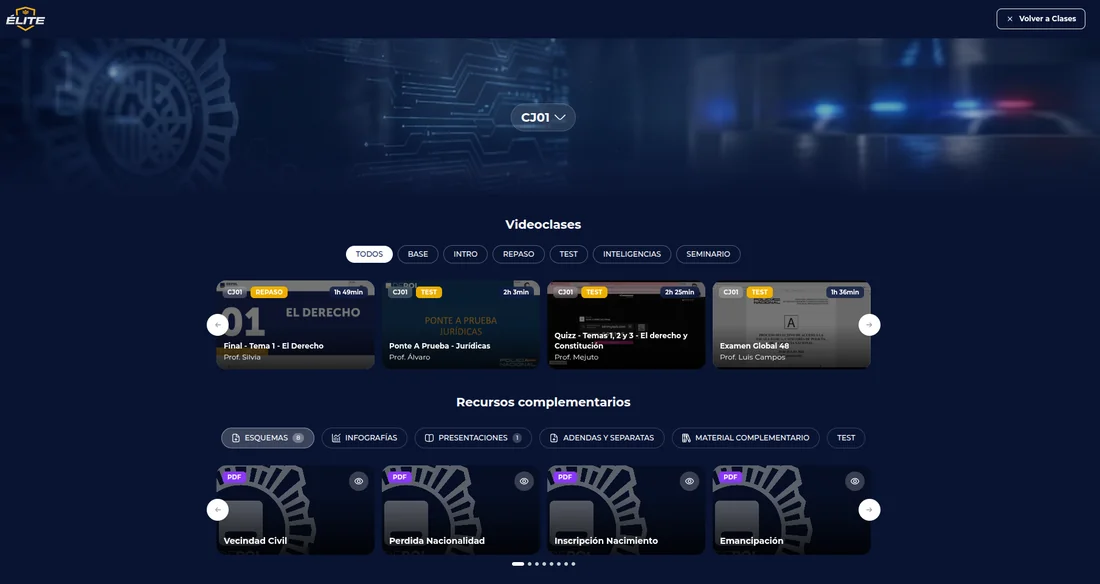The height and width of the screenshot is (584, 1100).
Task: Select the TEST tab under Recursos complementarios
Action: pos(846,438)
